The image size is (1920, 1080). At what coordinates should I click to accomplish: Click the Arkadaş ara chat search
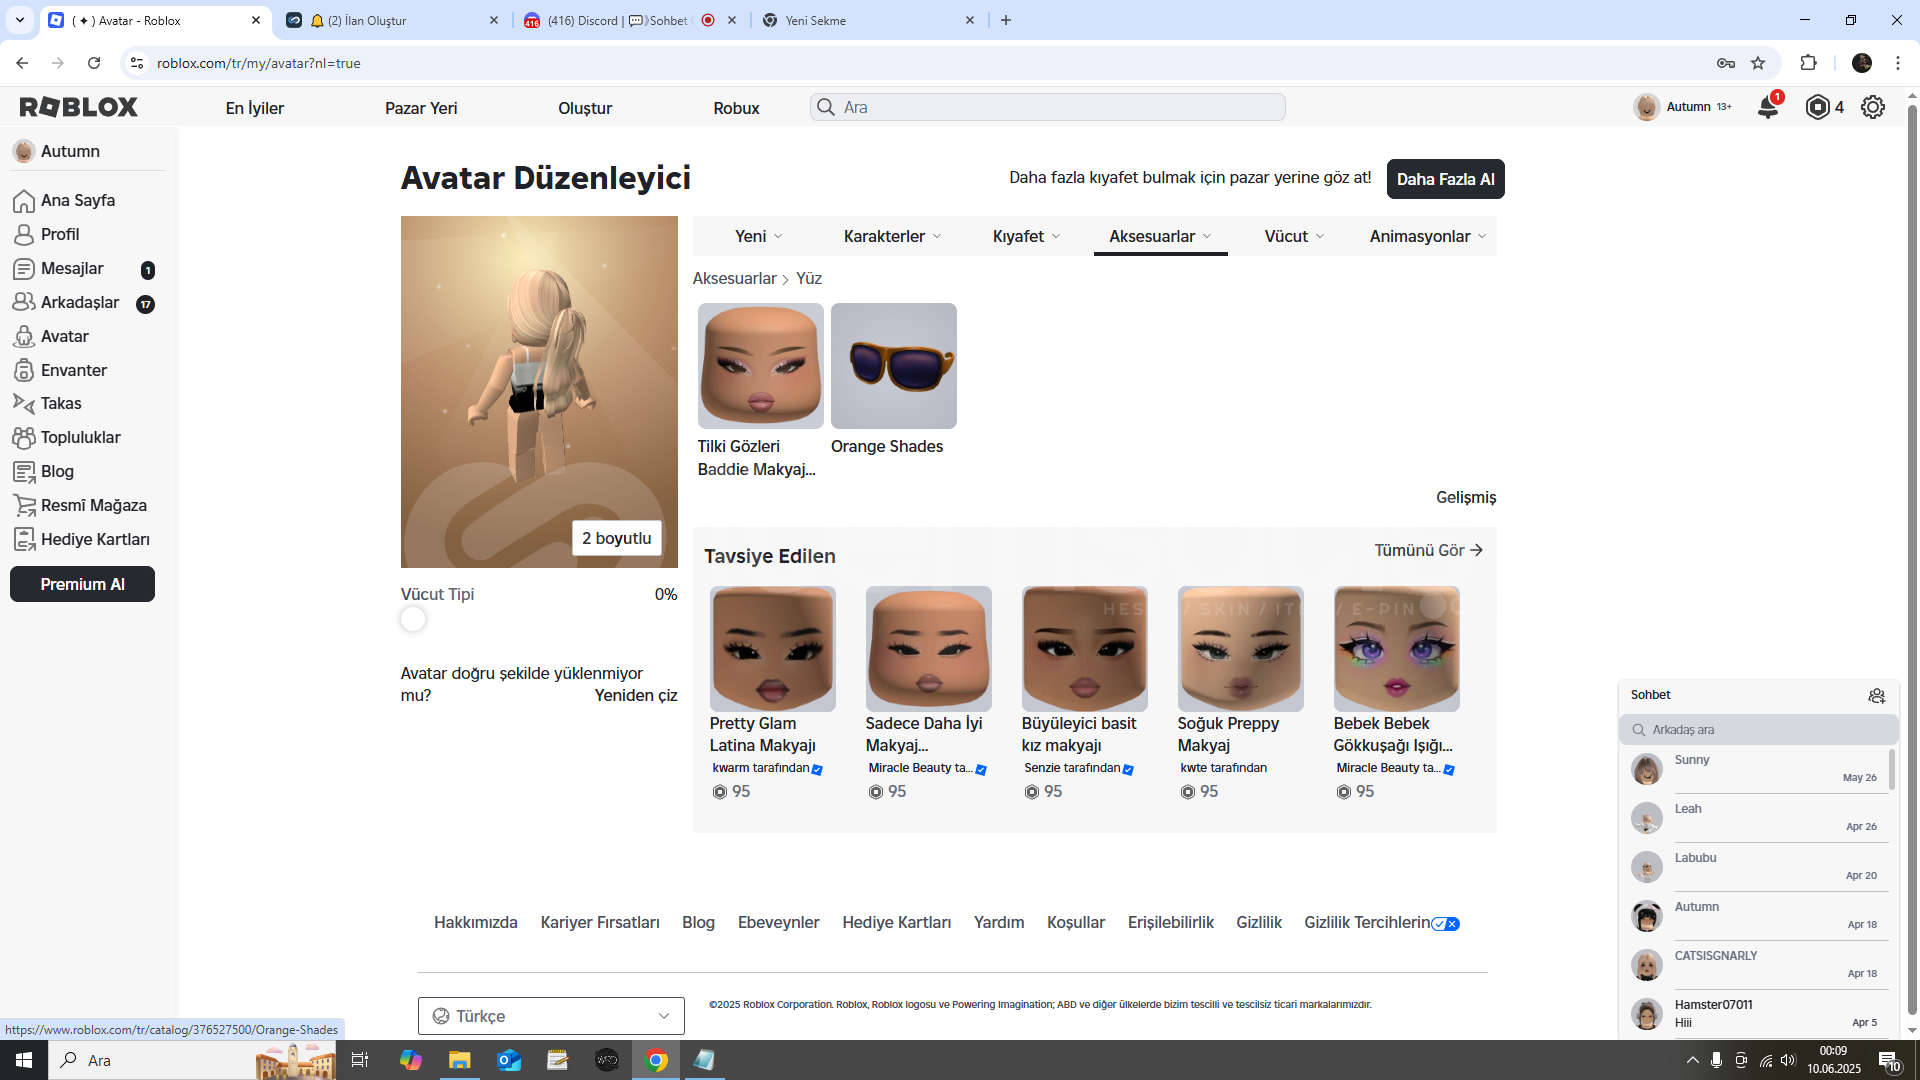pos(1757,730)
